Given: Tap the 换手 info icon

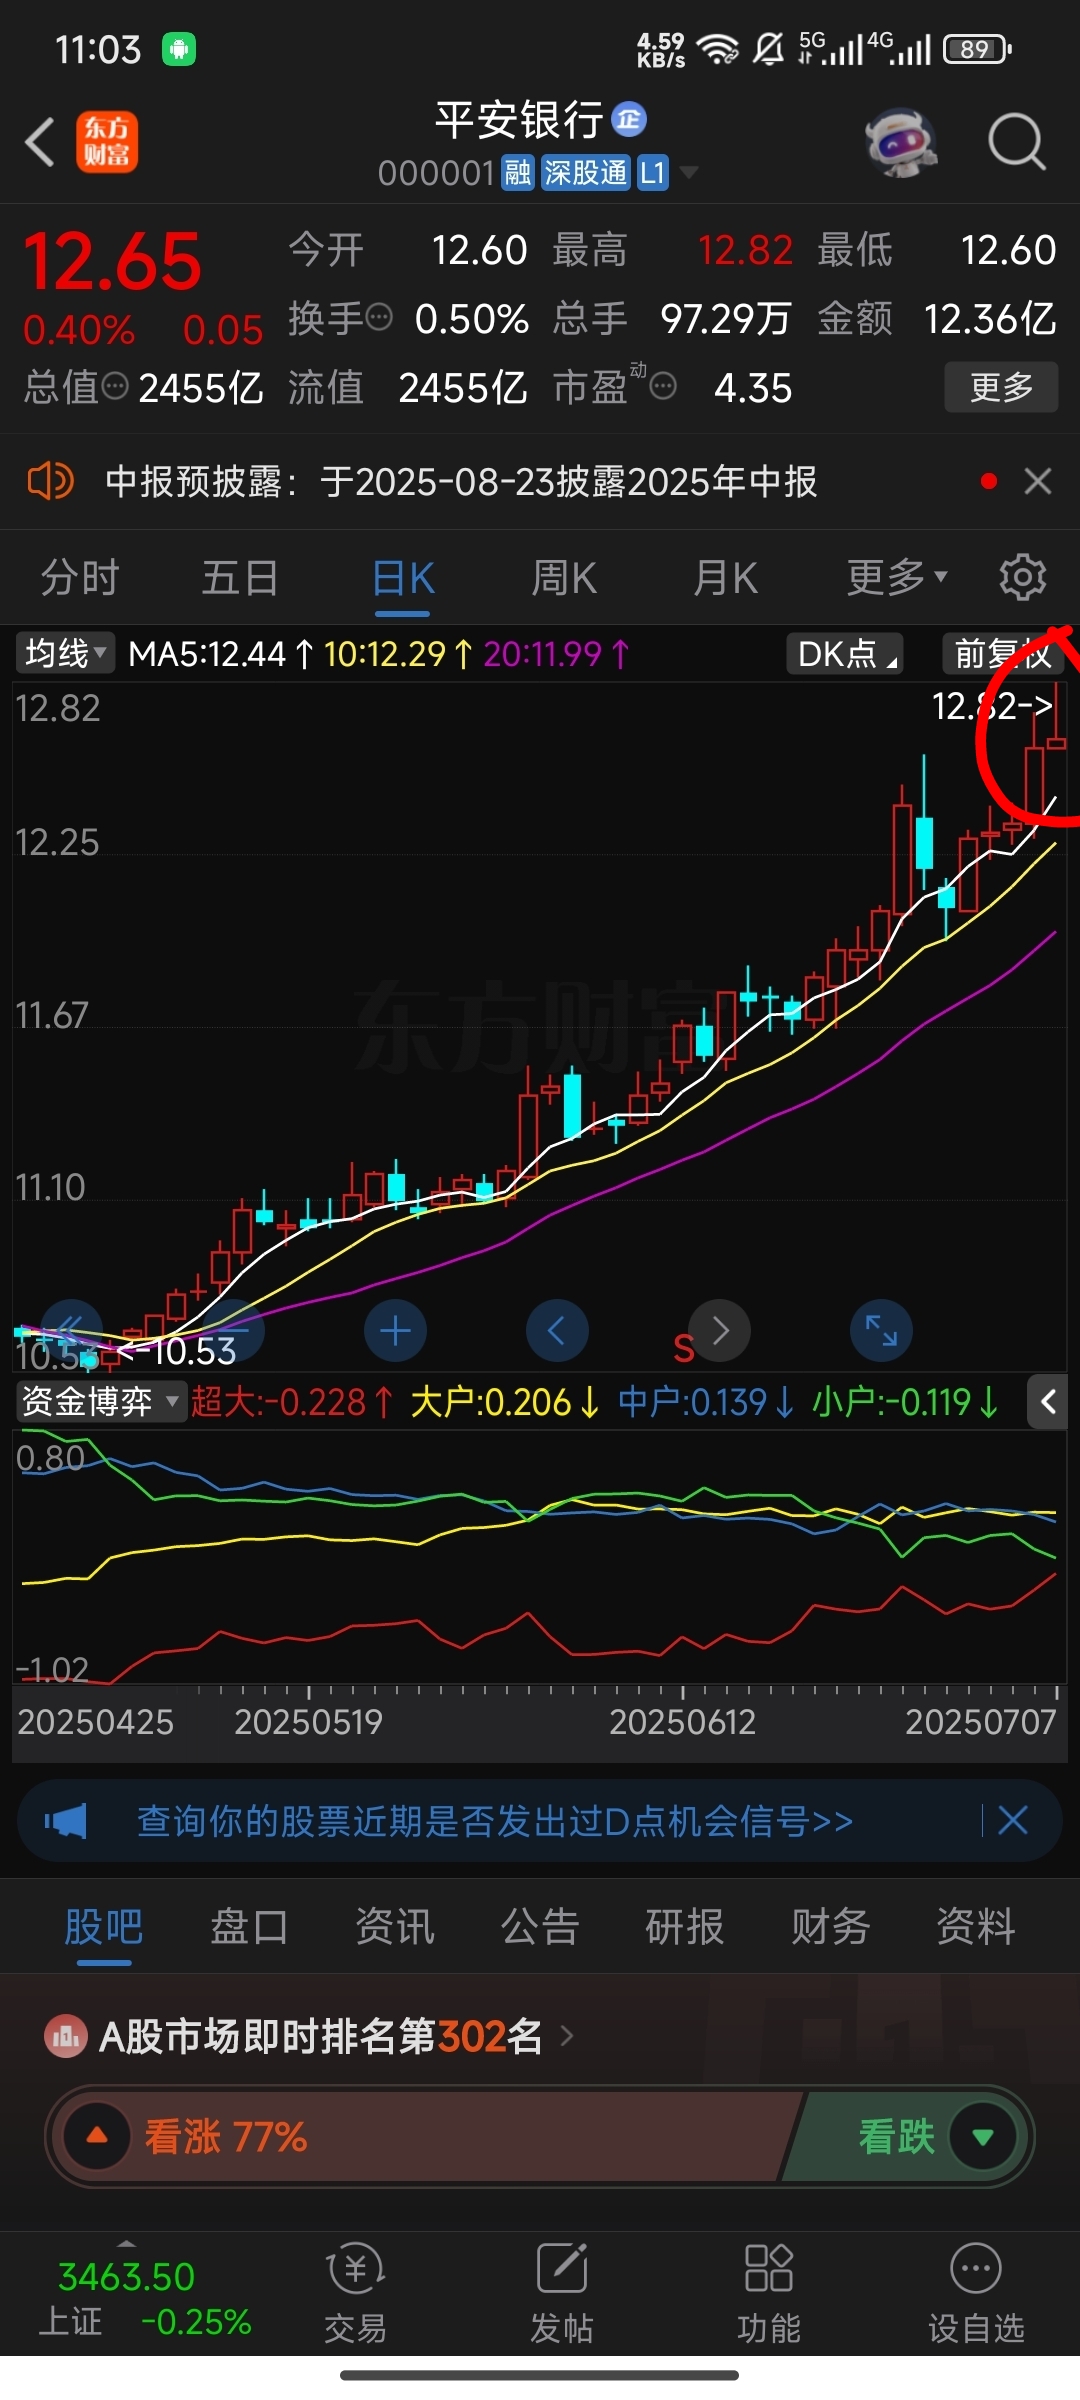Looking at the screenshot, I should [379, 318].
